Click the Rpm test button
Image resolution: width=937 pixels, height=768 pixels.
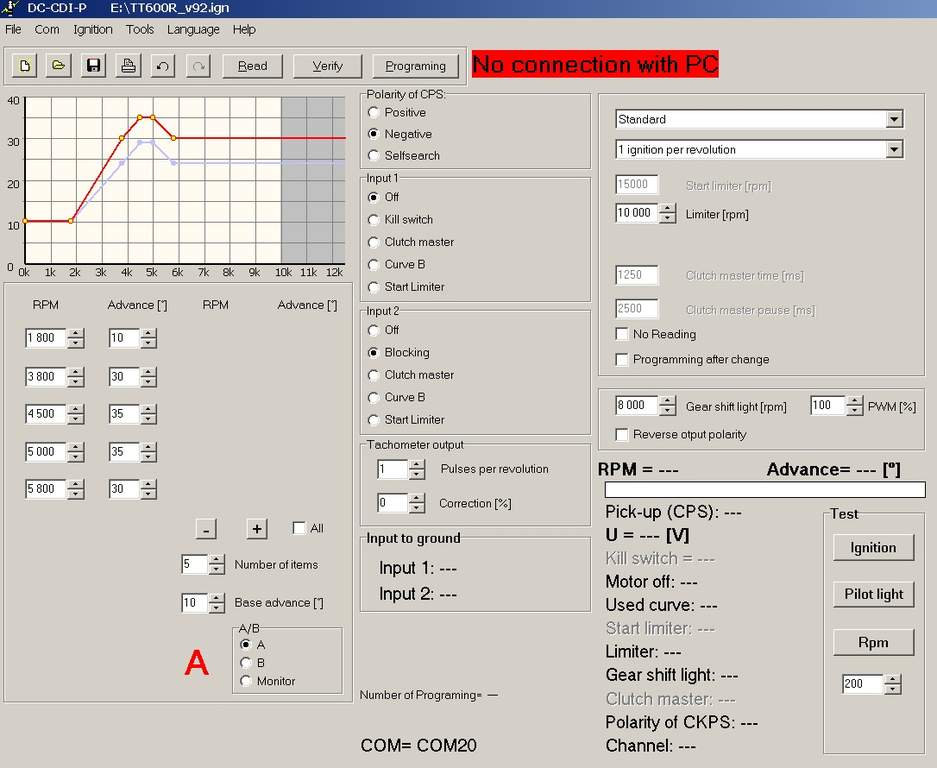[x=873, y=642]
